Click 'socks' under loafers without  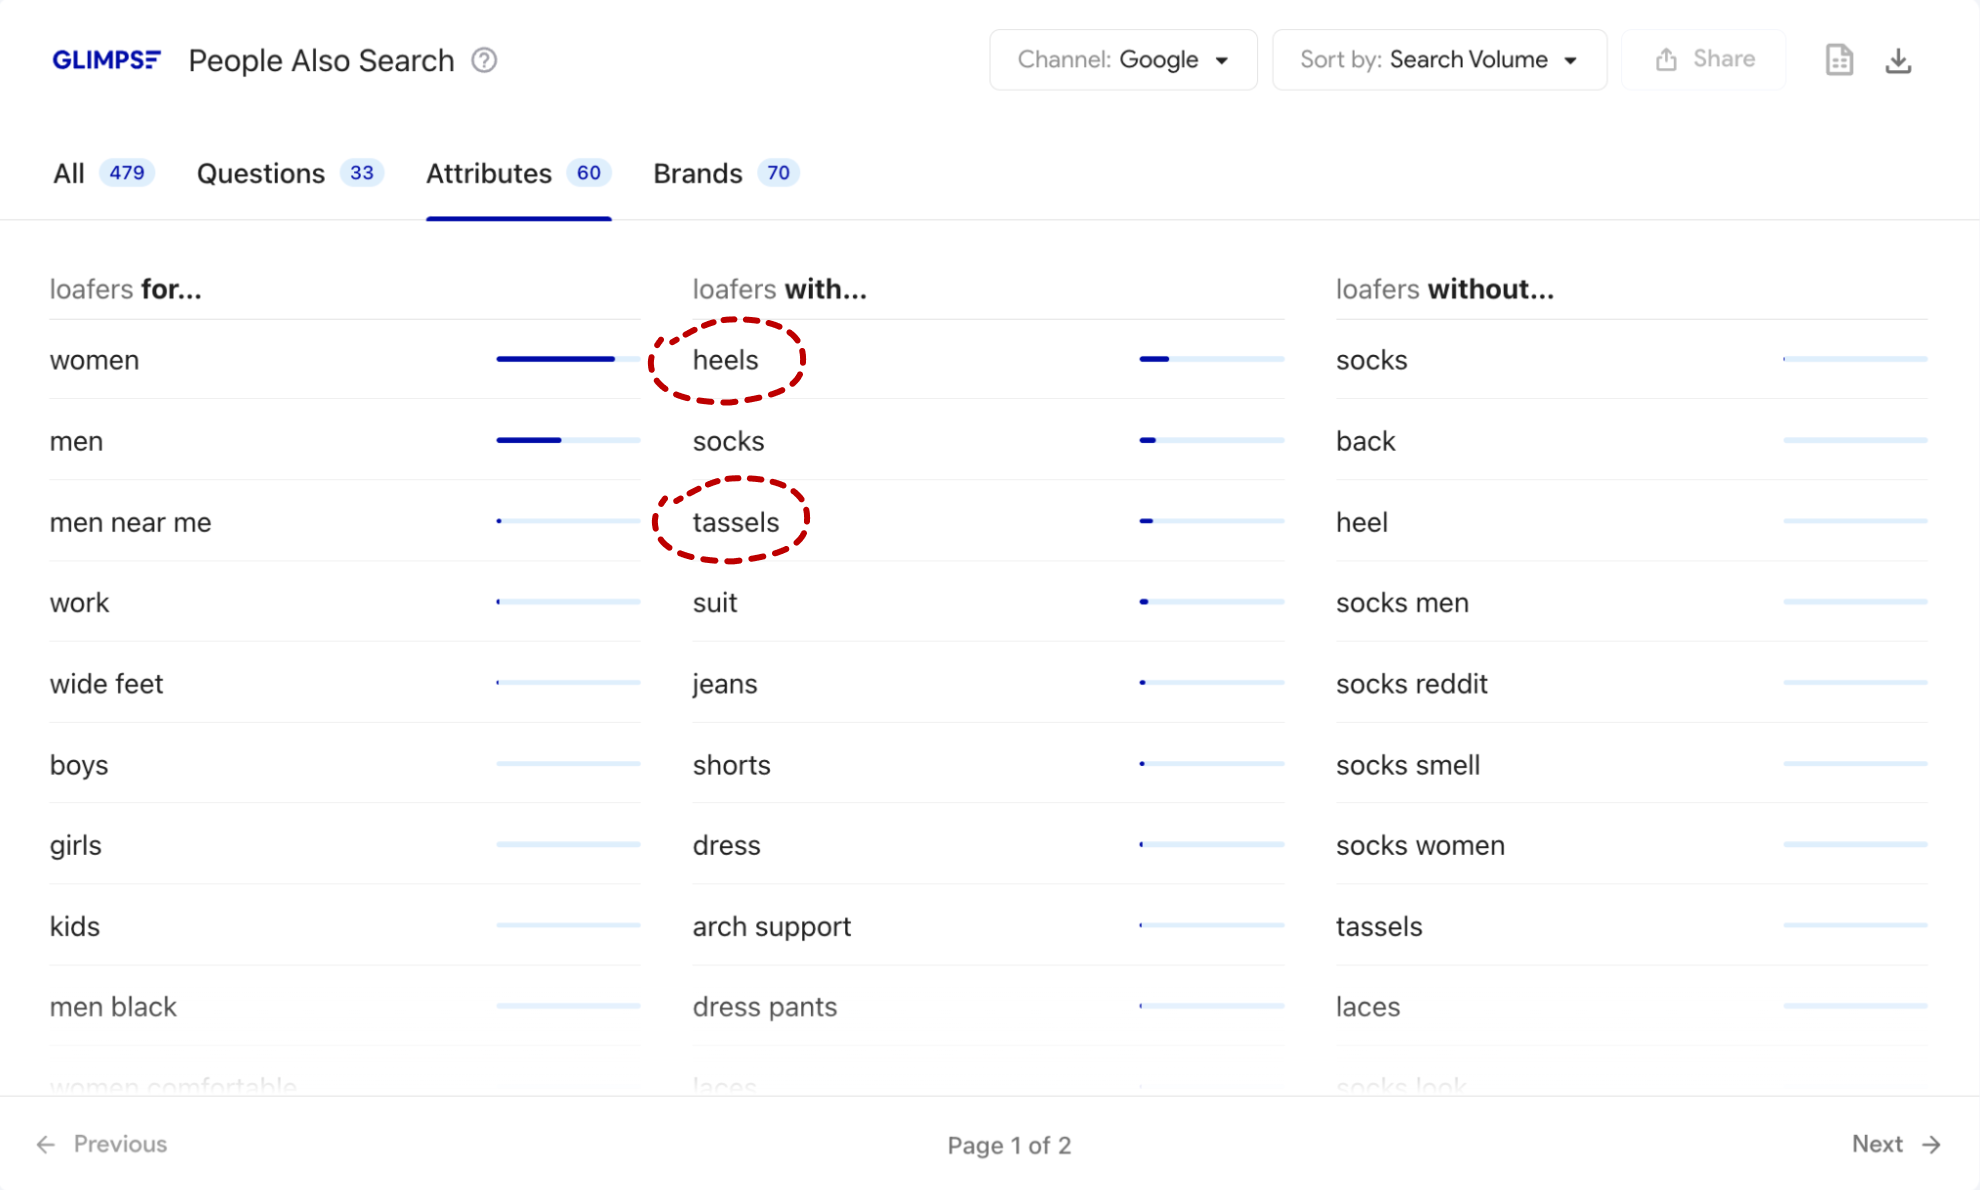[x=1372, y=360]
